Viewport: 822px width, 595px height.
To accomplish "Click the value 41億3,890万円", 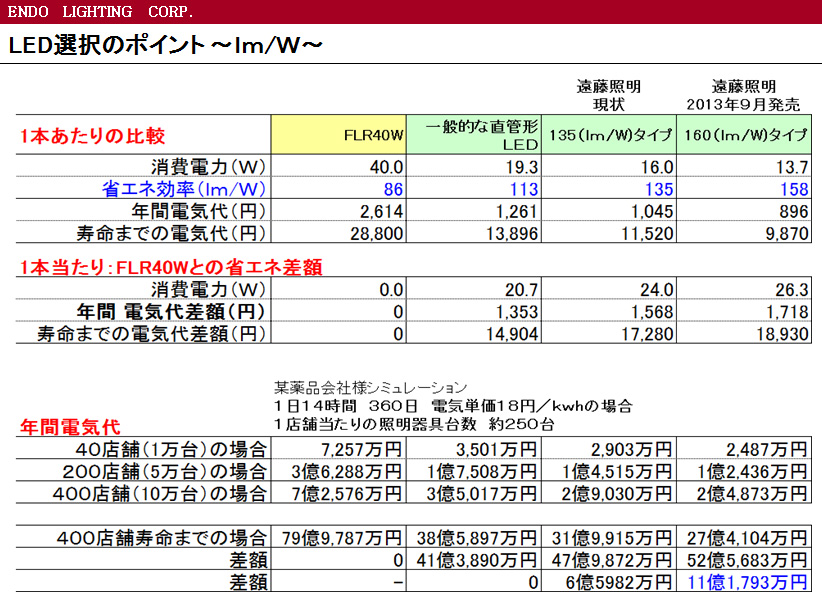I will pyautogui.click(x=477, y=560).
